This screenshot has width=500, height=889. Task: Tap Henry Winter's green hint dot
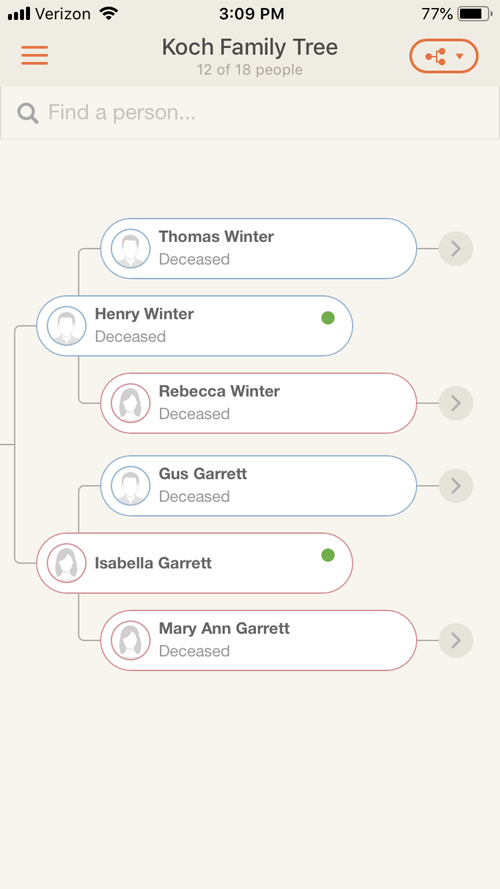pyautogui.click(x=328, y=318)
